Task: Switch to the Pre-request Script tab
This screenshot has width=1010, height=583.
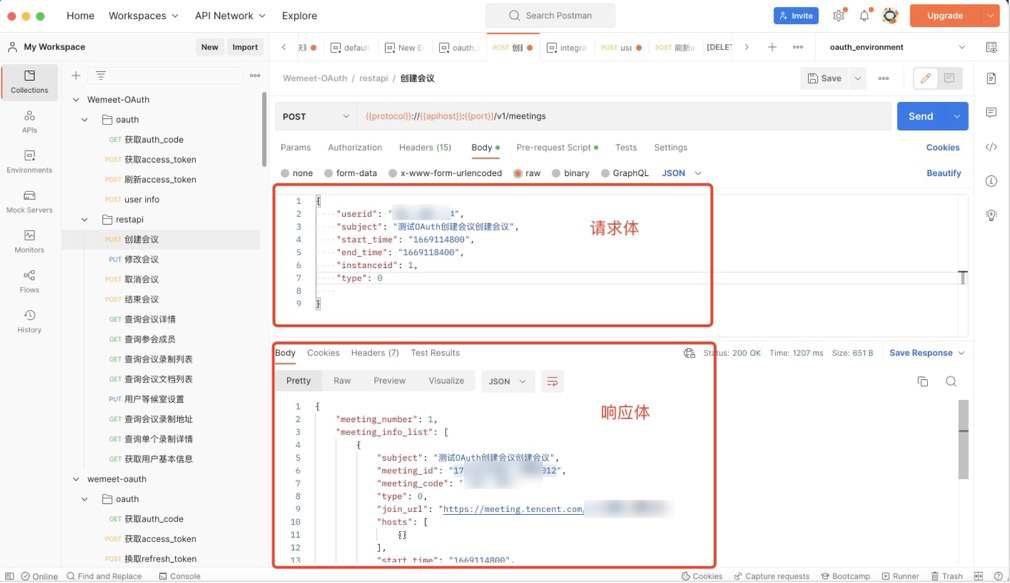Action: point(557,148)
